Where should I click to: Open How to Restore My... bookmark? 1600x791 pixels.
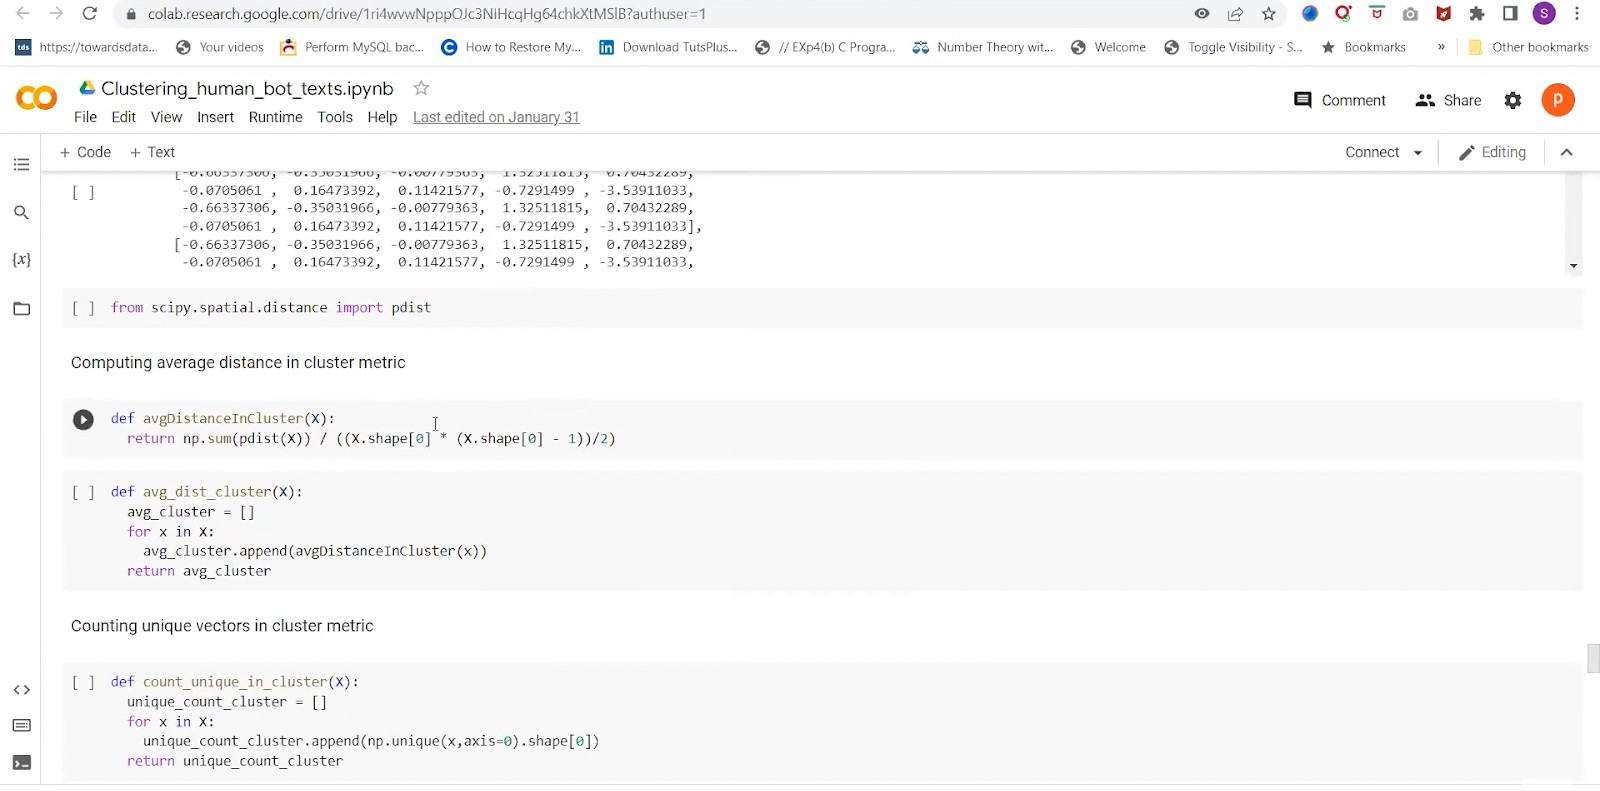click(x=511, y=47)
